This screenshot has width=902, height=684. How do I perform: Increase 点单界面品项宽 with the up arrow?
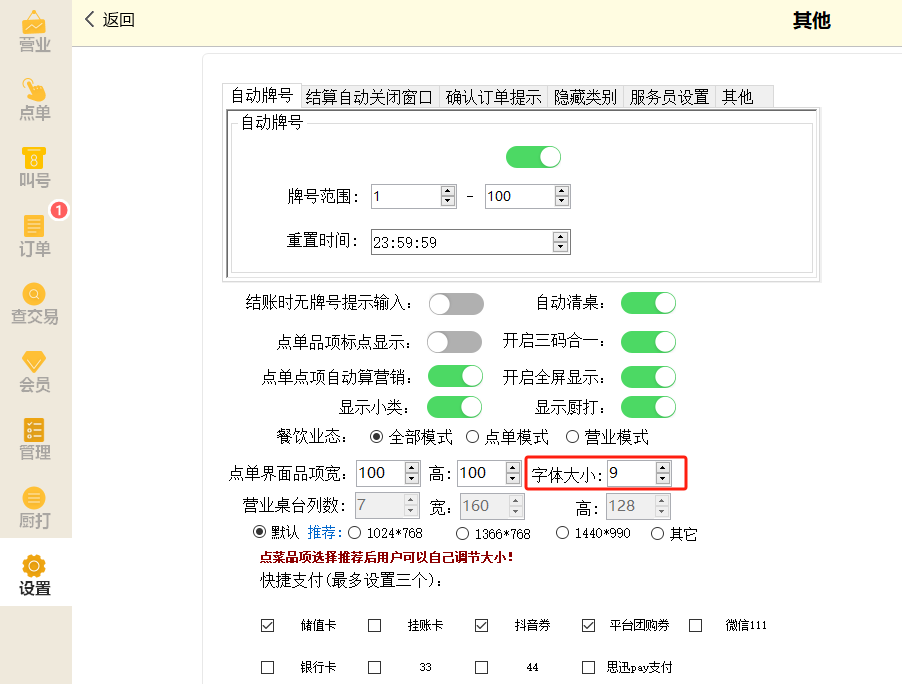tap(412, 467)
